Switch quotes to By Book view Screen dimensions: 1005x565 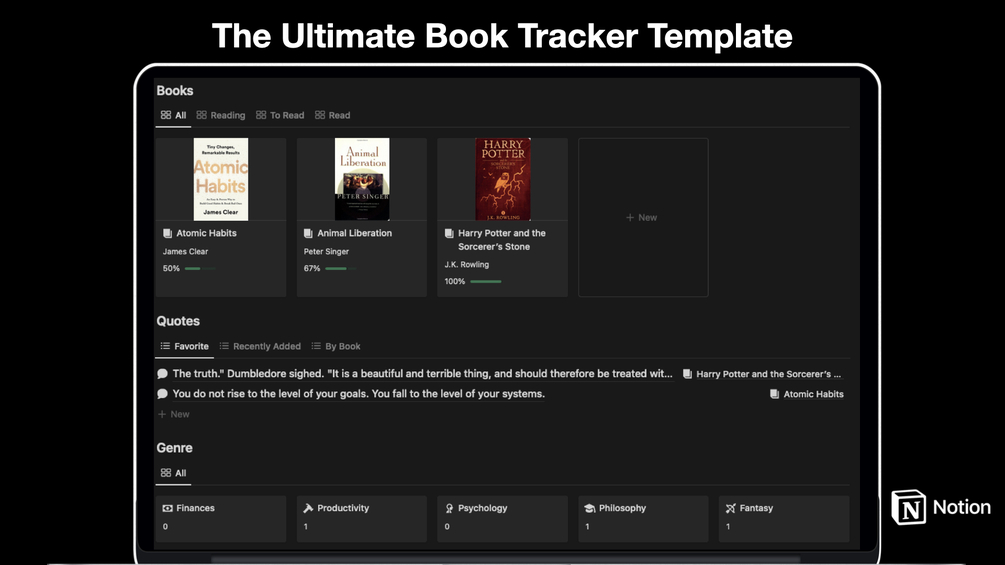pyautogui.click(x=336, y=346)
